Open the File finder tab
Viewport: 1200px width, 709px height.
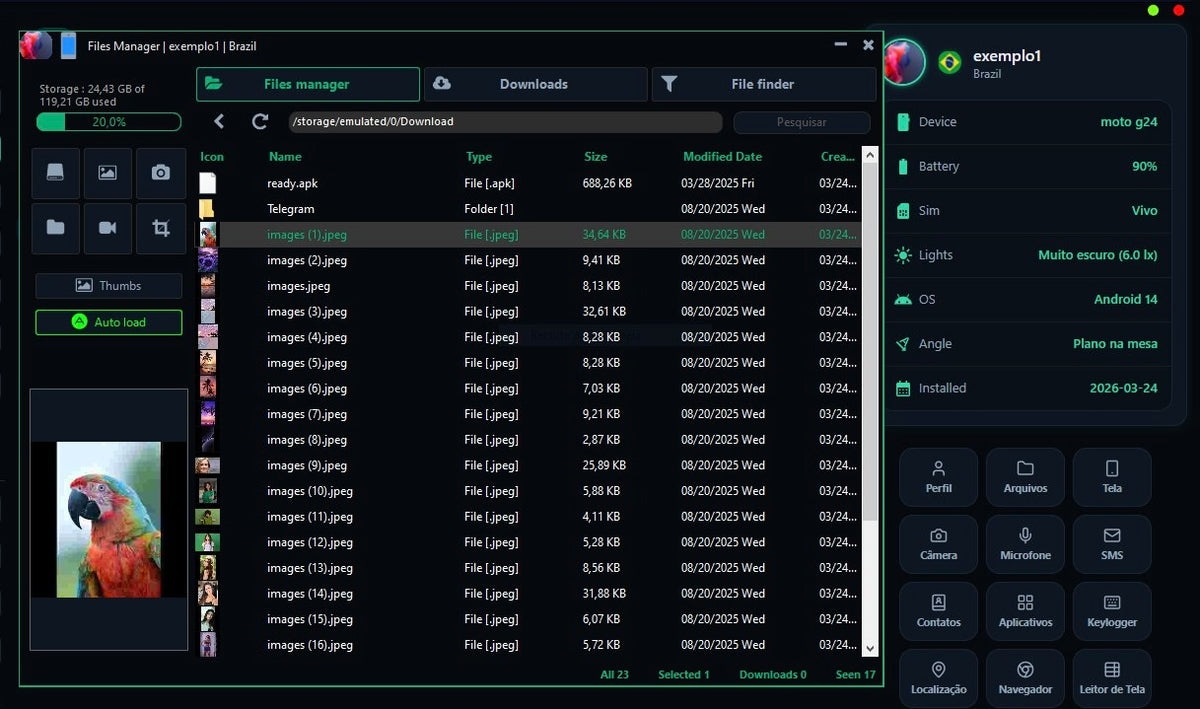[x=763, y=85]
